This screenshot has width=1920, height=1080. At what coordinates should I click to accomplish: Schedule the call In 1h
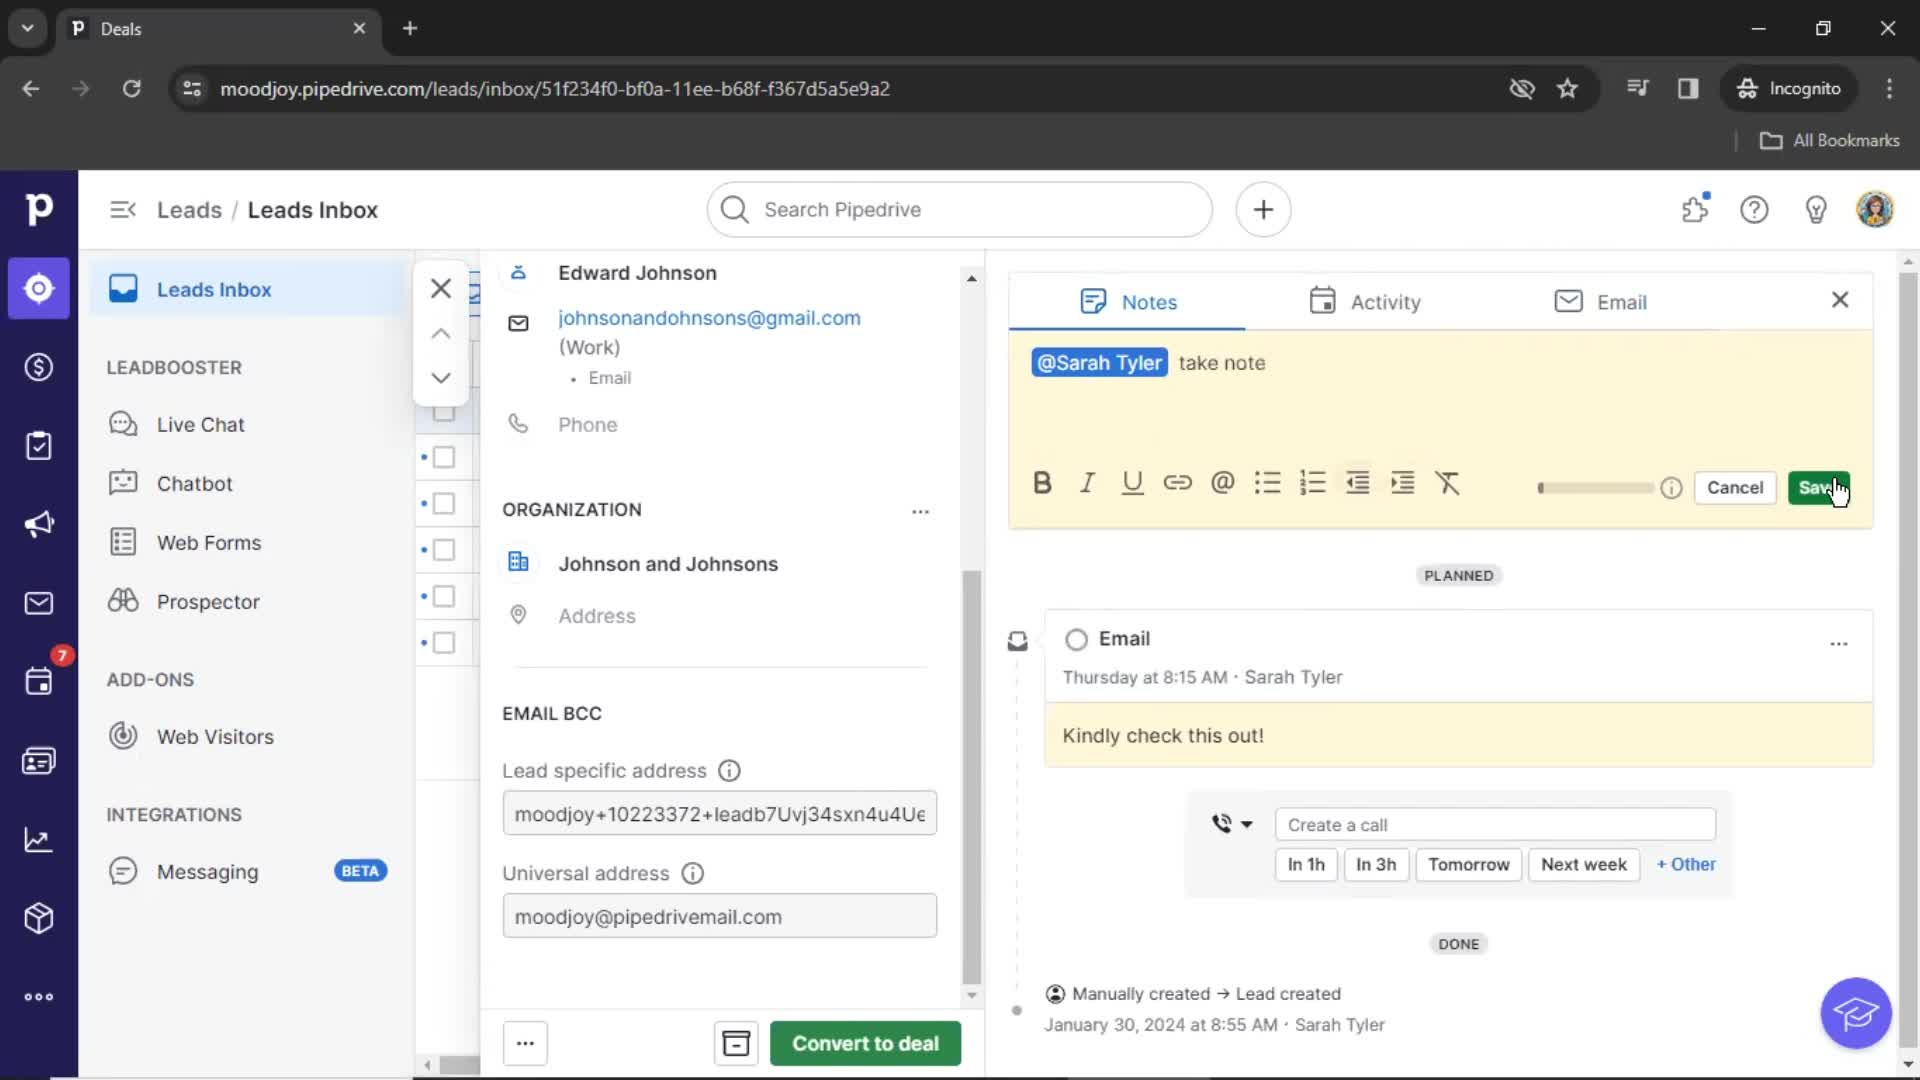pyautogui.click(x=1305, y=864)
